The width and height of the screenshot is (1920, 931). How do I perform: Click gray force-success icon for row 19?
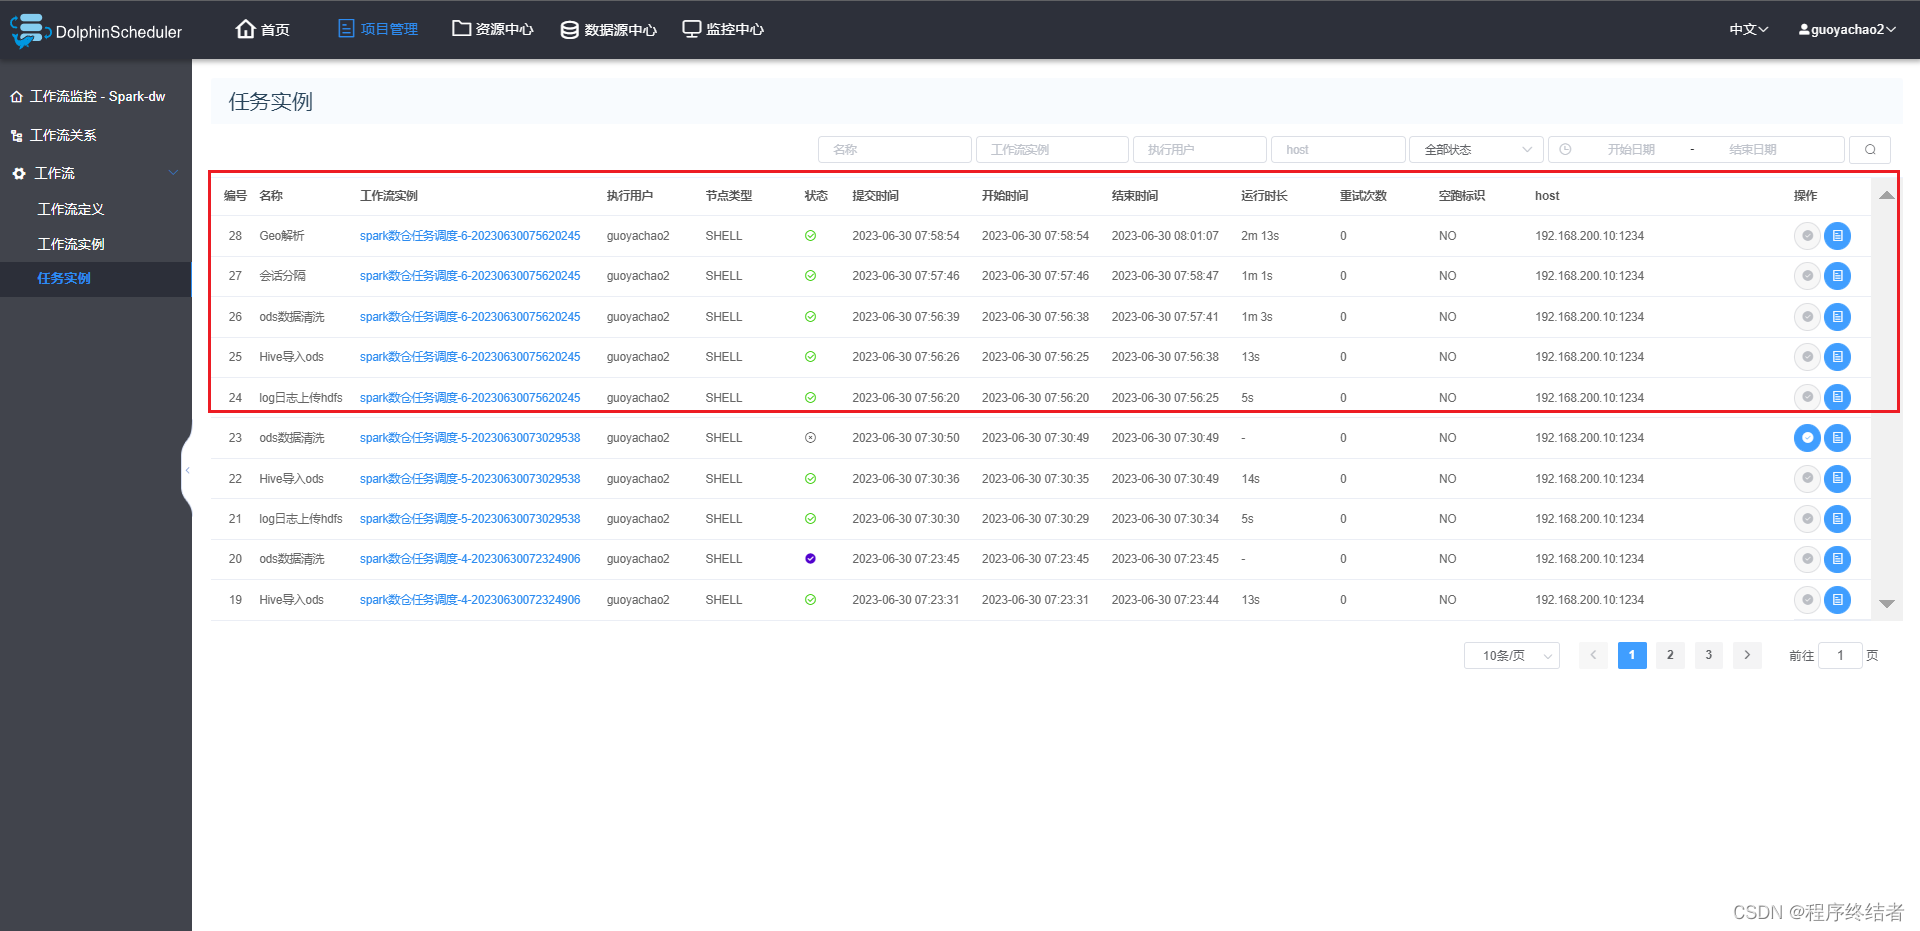[x=1807, y=600]
